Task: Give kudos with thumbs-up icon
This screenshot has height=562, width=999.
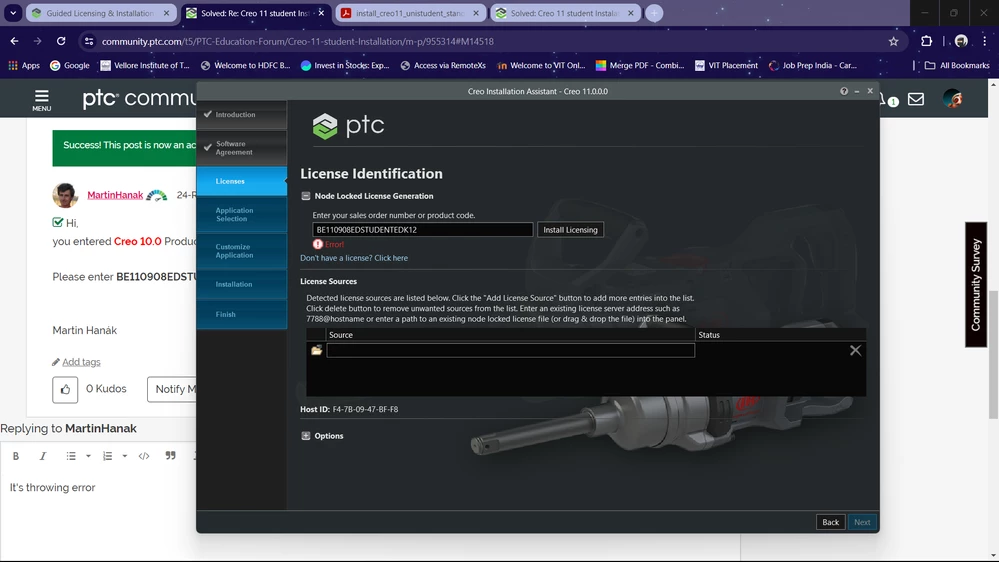Action: click(x=65, y=389)
